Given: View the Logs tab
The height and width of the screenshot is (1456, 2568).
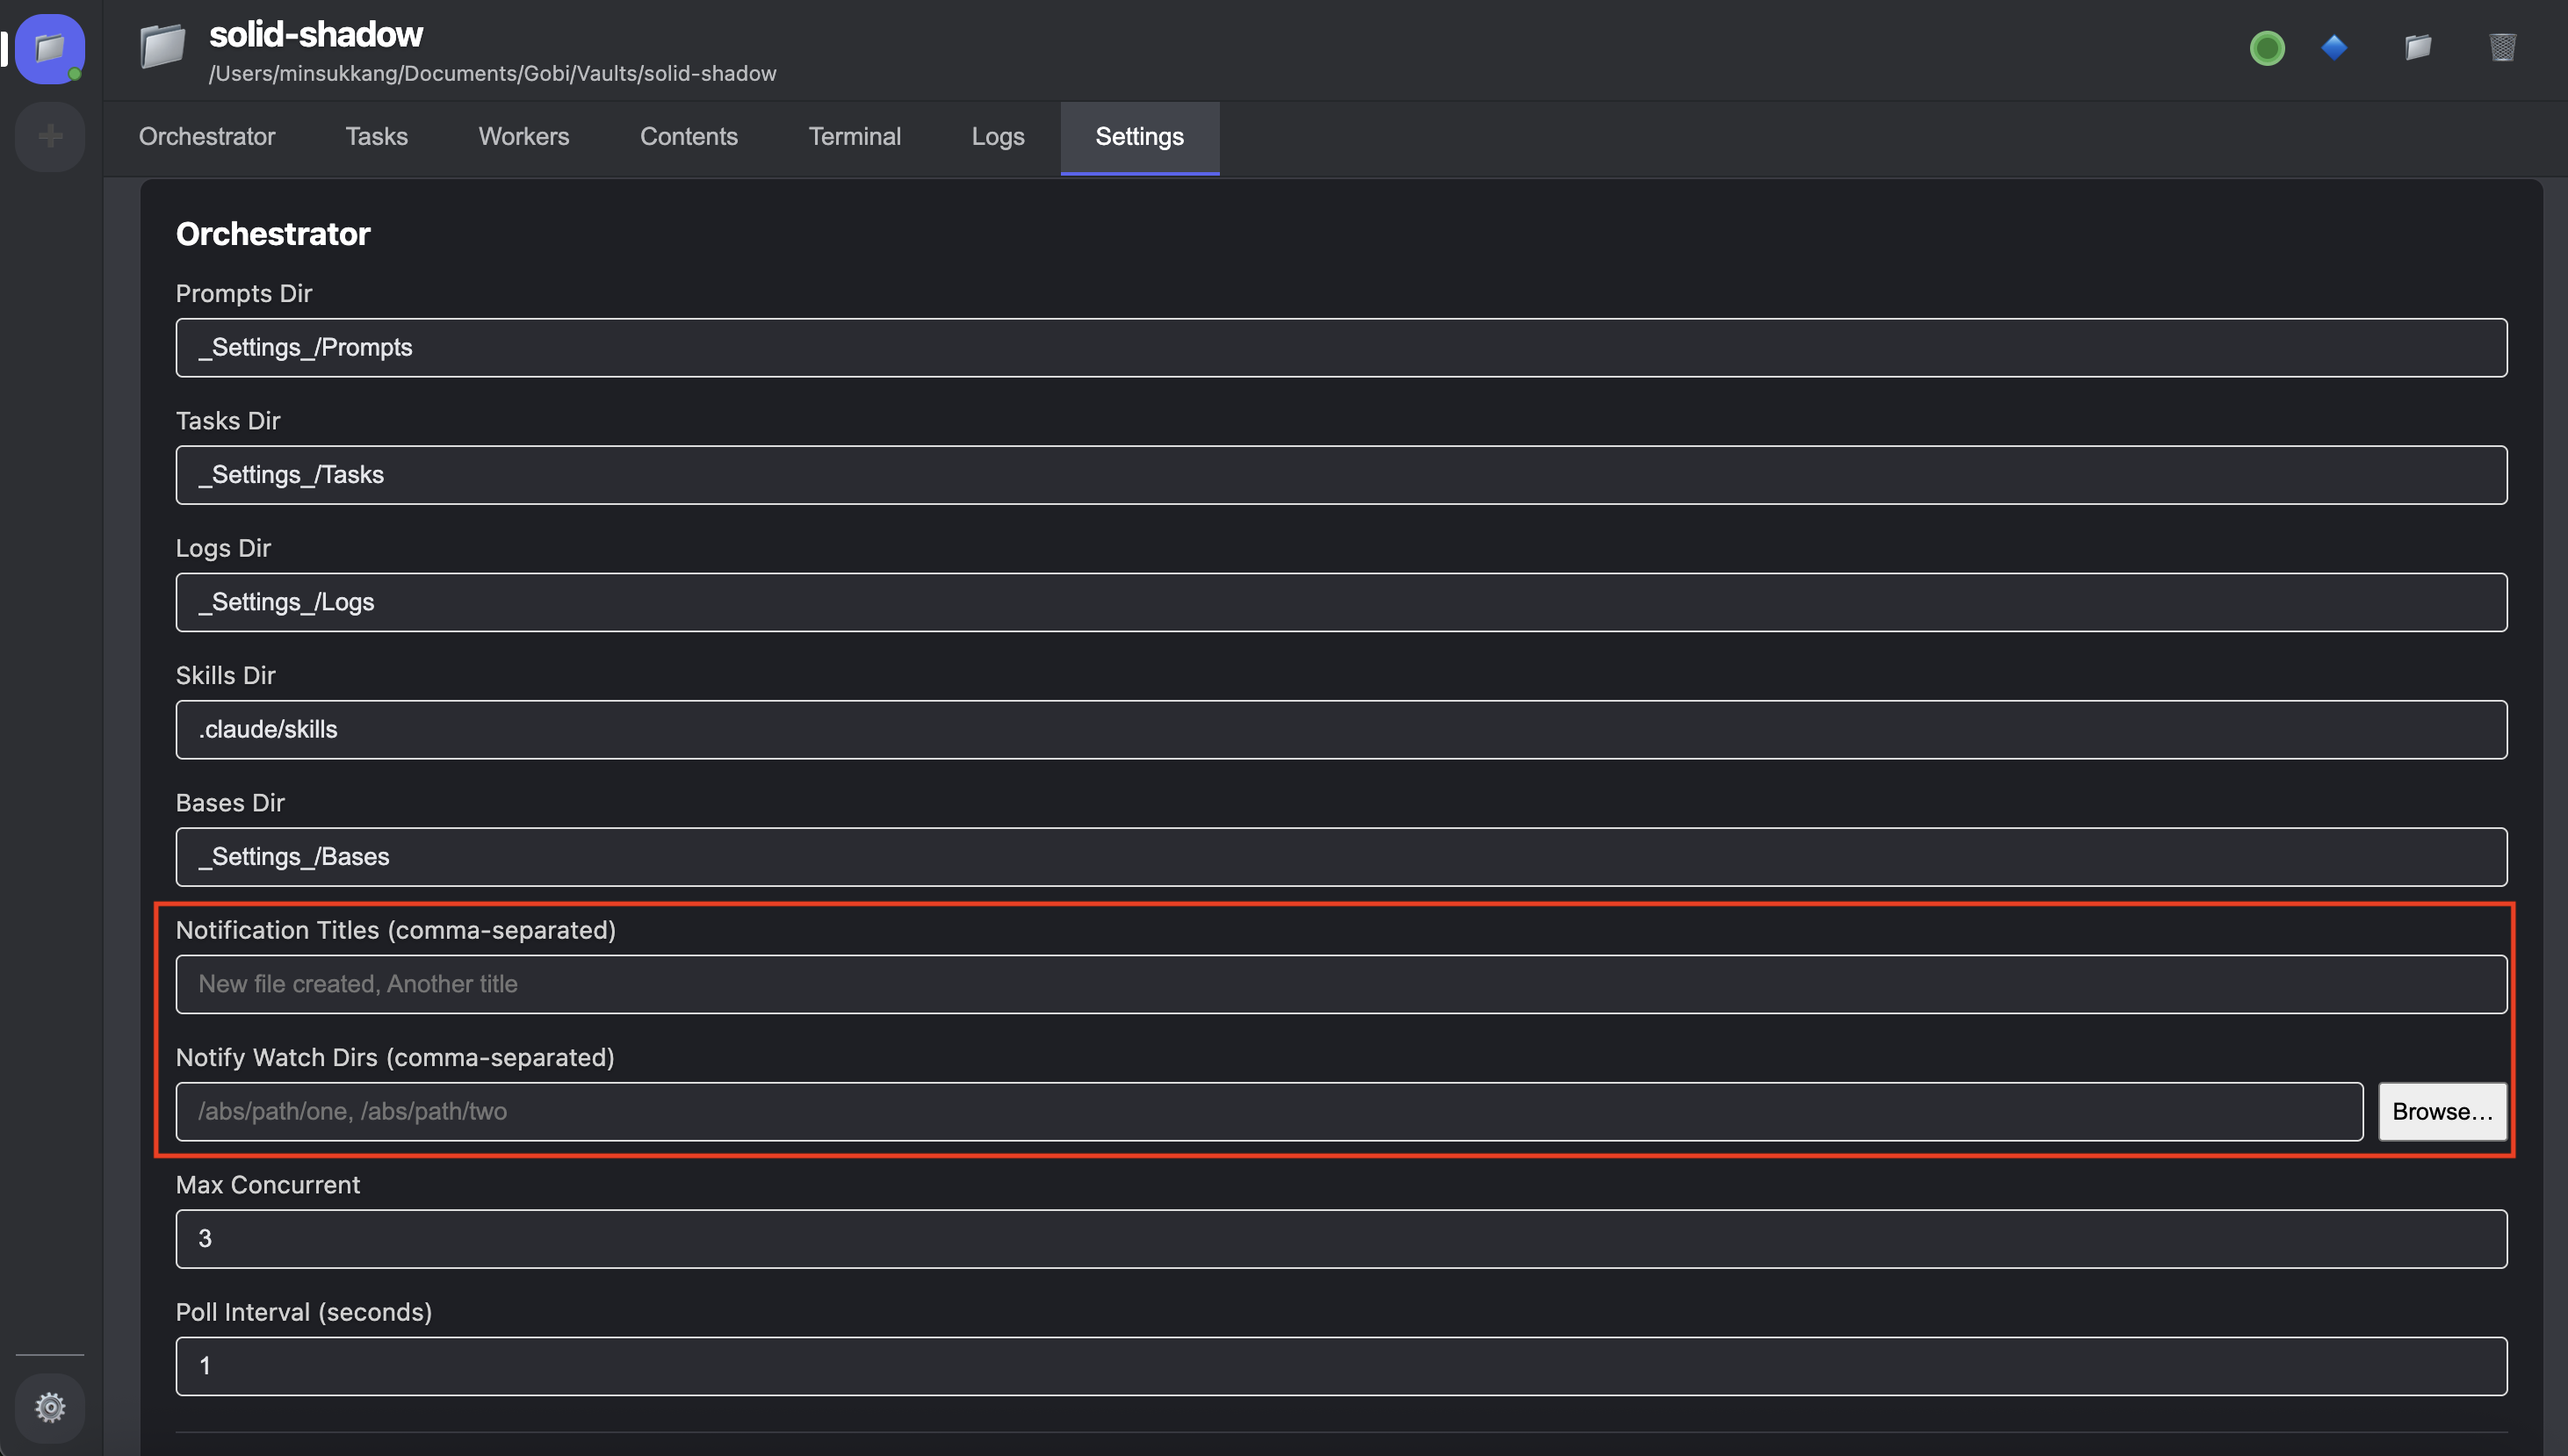Looking at the screenshot, I should [997, 137].
